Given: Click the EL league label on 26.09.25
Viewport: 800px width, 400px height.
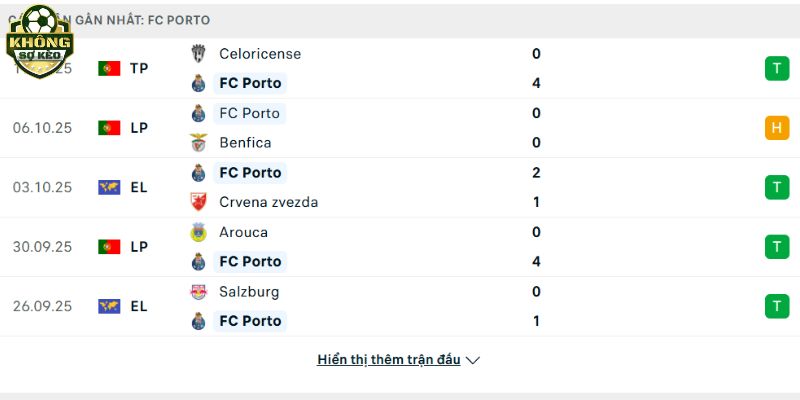Looking at the screenshot, I should 139,306.
